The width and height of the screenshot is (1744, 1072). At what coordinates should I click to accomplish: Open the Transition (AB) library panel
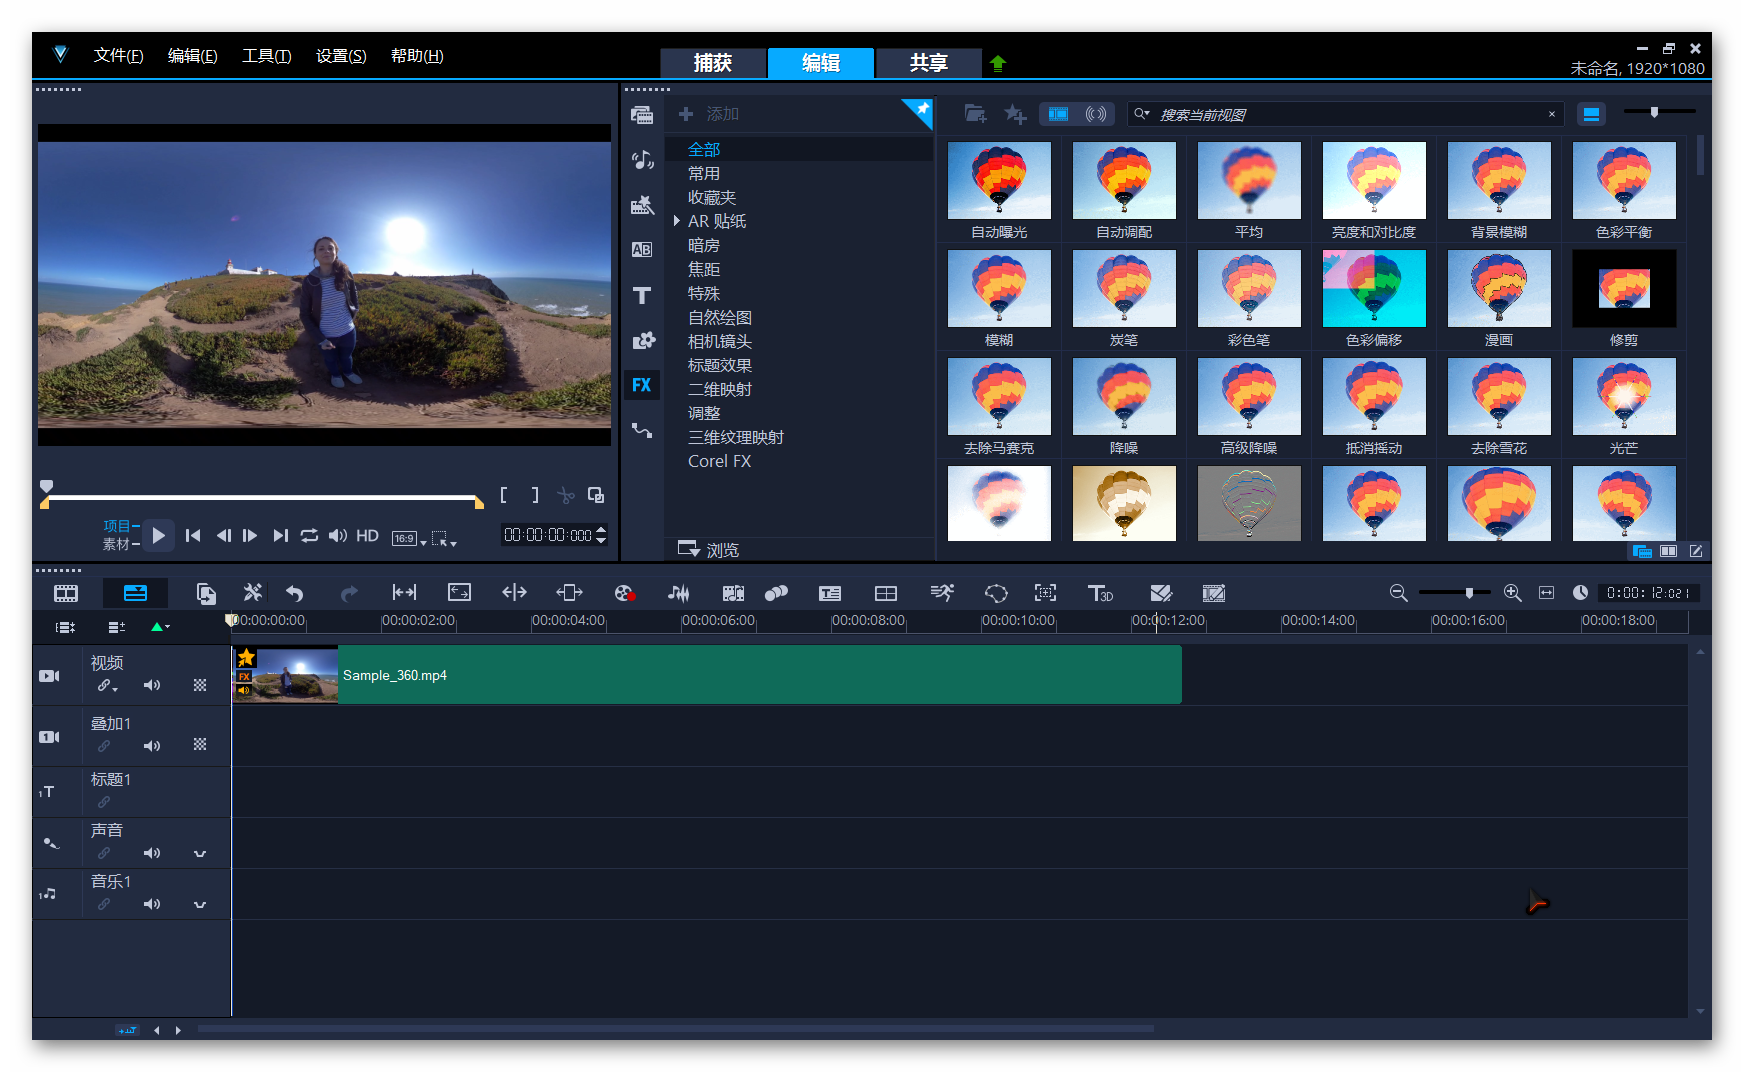pyautogui.click(x=642, y=250)
